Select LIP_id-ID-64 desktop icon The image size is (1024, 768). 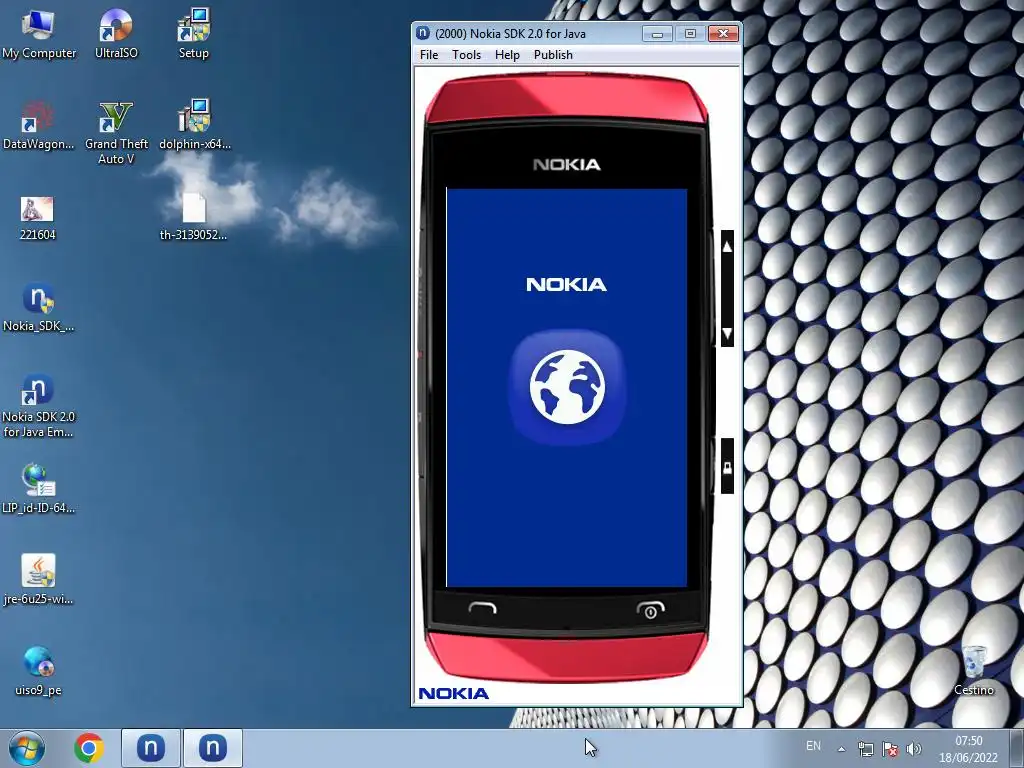pos(39,489)
